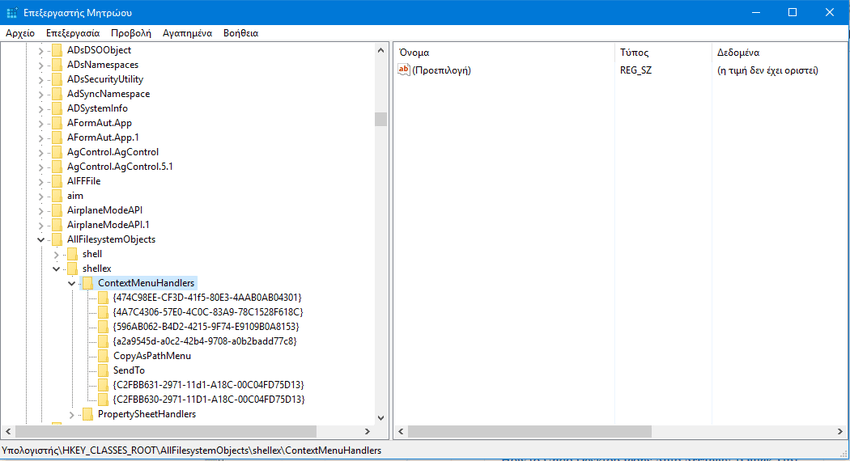Open the Προβολή menu

[x=131, y=33]
